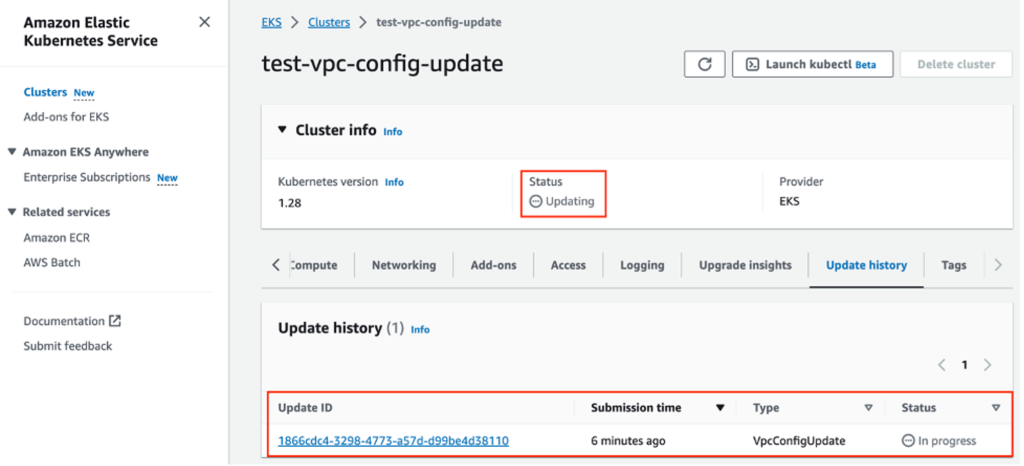Screen dimensions: 1024x466
Task: Go to previous page of update history
Action: click(x=941, y=365)
